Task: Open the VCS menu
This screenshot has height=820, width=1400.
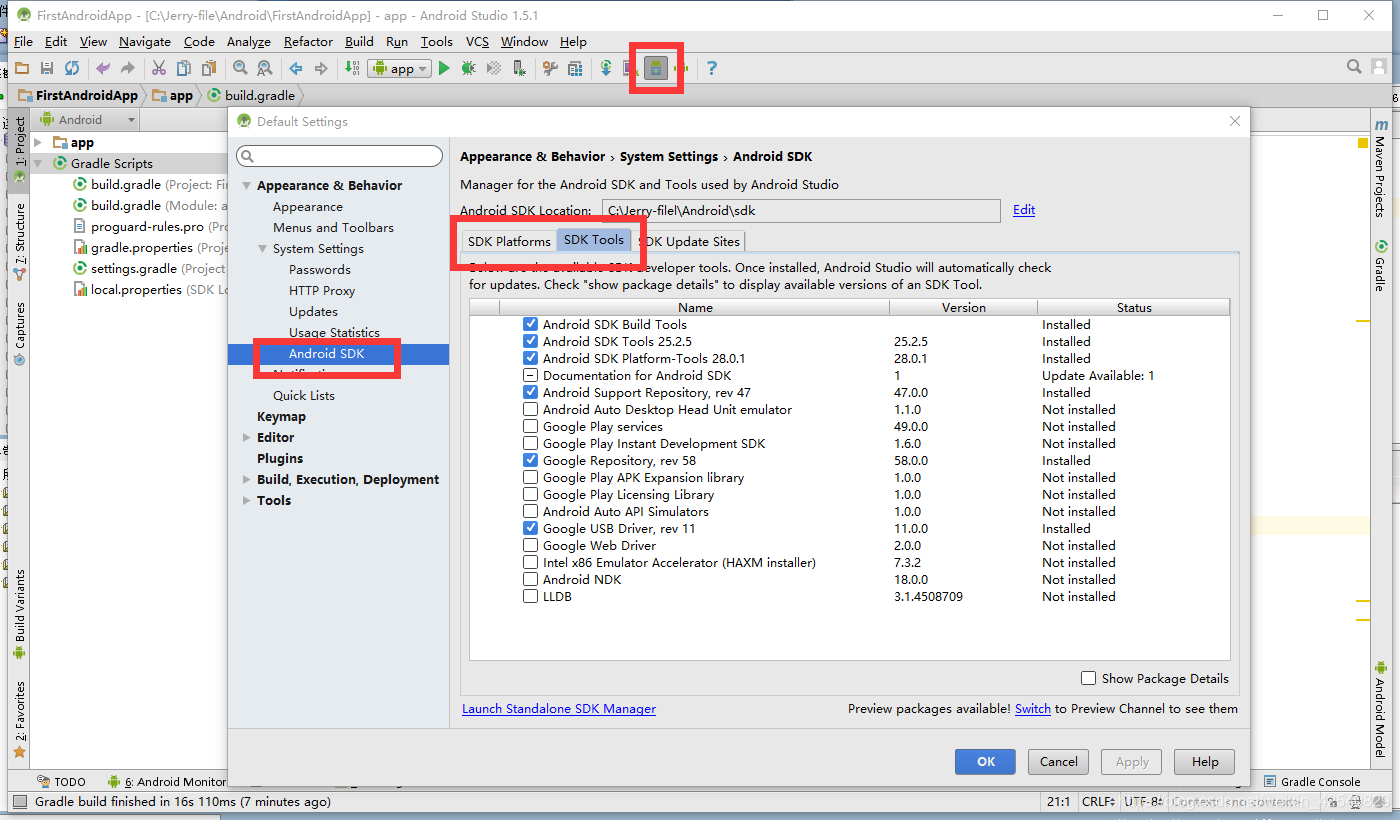Action: (477, 42)
